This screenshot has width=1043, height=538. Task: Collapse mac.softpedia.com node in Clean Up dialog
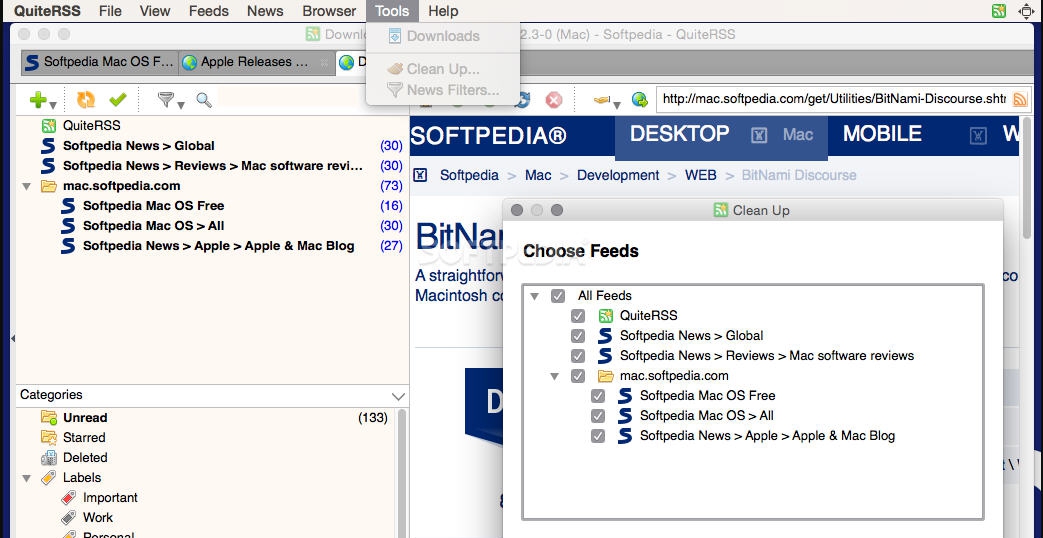pyautogui.click(x=554, y=376)
